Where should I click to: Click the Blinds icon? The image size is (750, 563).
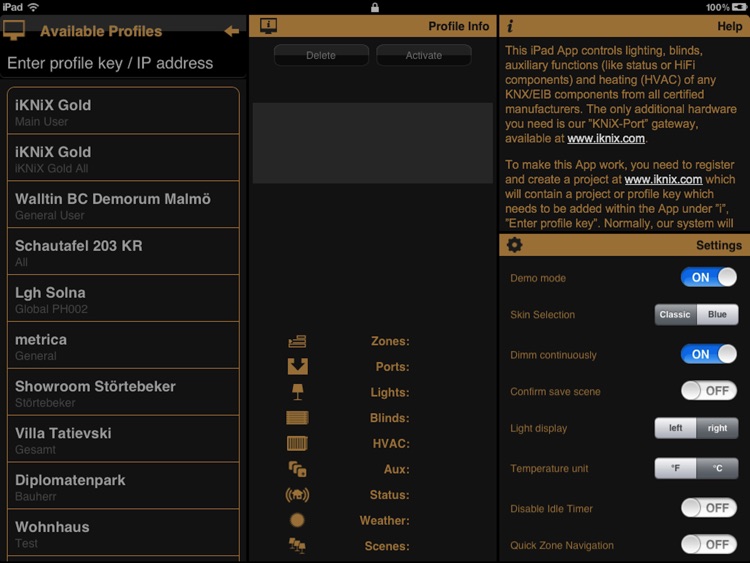pyautogui.click(x=298, y=418)
